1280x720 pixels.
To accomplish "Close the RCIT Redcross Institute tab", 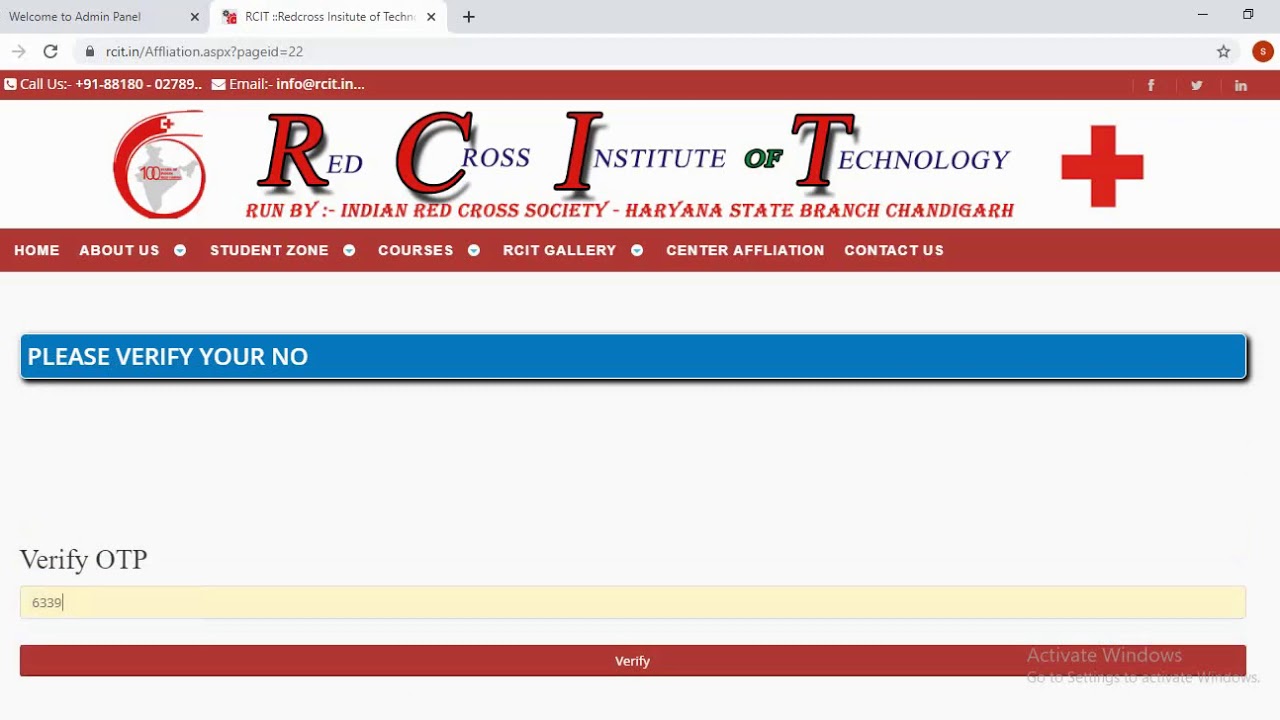I will [x=431, y=17].
